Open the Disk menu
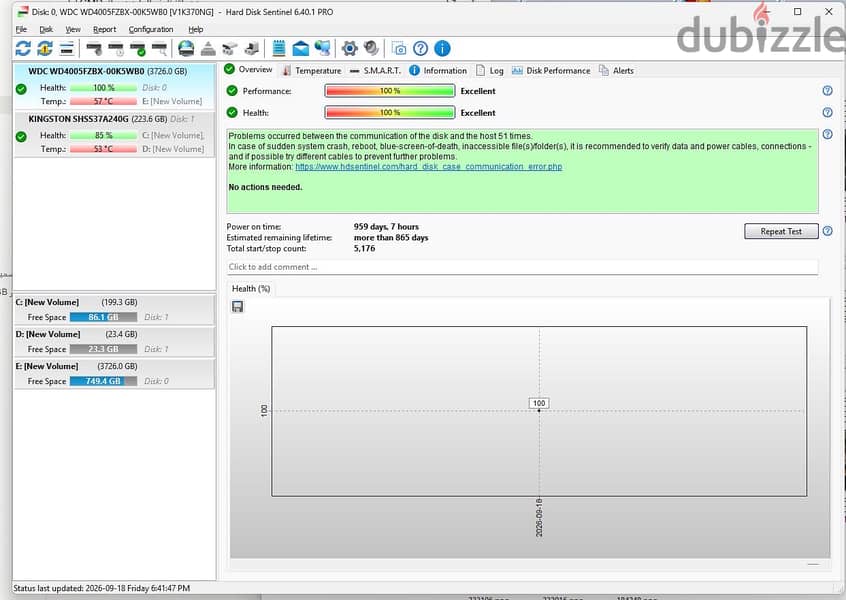 pos(46,29)
